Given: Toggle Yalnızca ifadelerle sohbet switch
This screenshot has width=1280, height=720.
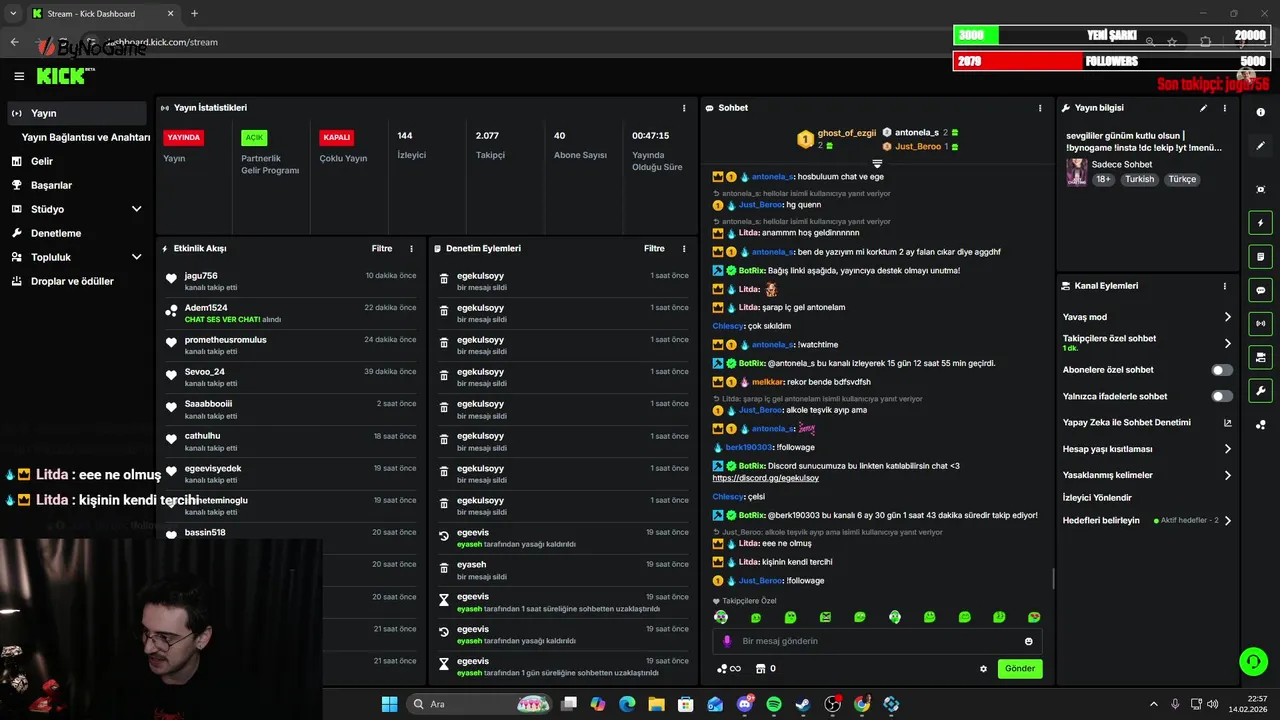Looking at the screenshot, I should [1222, 396].
